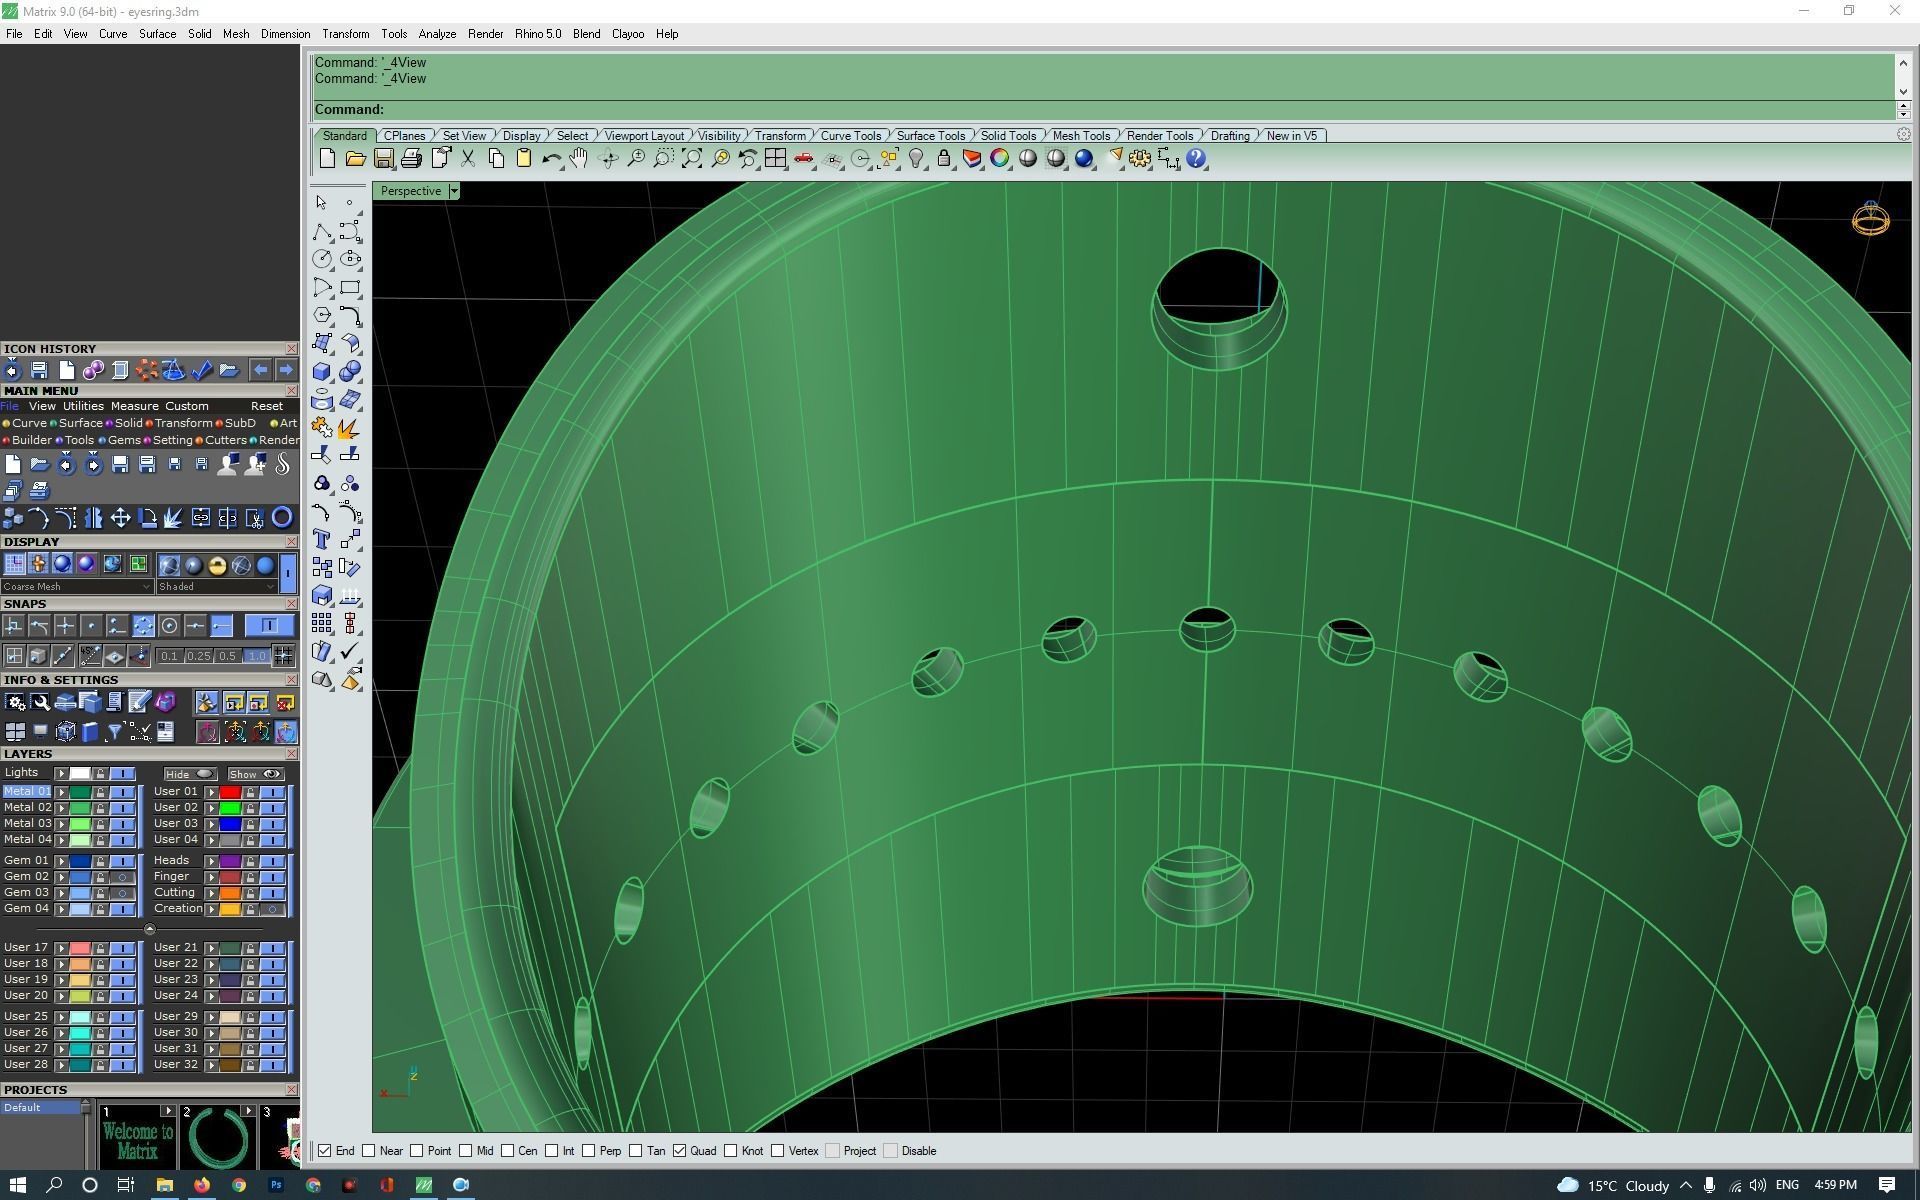Click the red User 01 color swatch
The image size is (1920, 1200).
tap(230, 792)
